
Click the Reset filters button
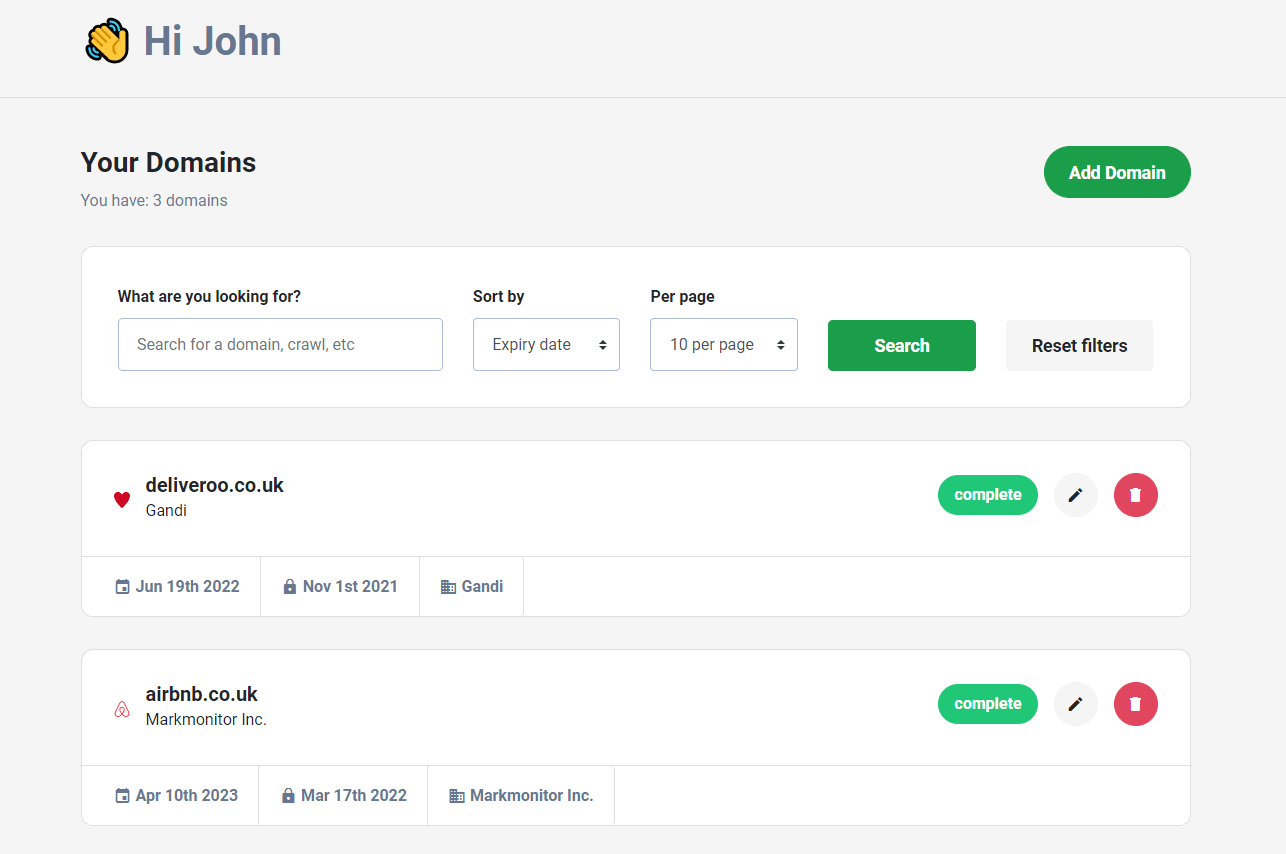click(1079, 345)
